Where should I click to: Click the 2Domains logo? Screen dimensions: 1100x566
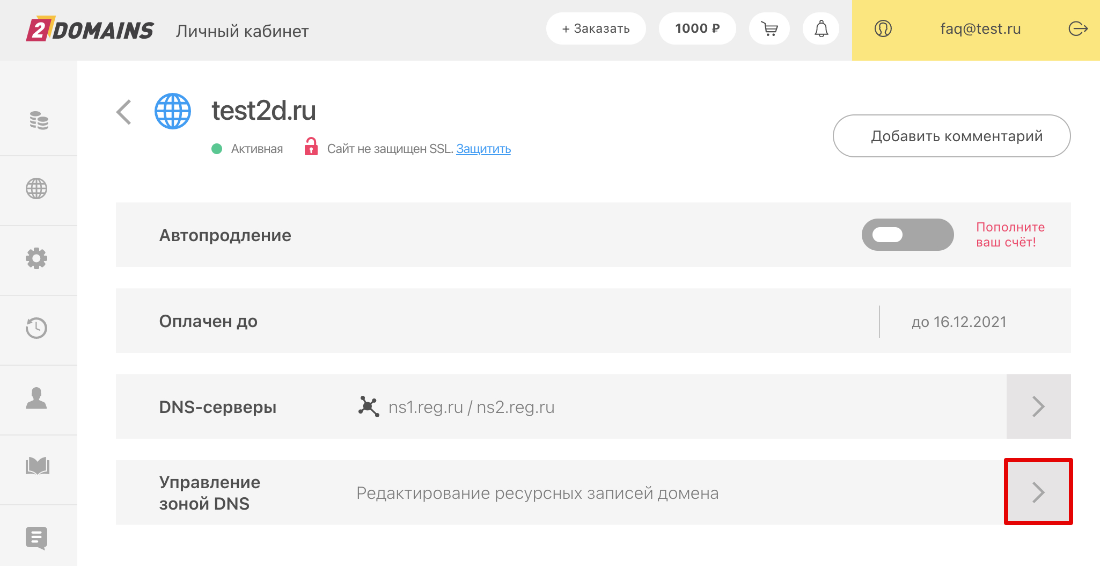(x=90, y=30)
